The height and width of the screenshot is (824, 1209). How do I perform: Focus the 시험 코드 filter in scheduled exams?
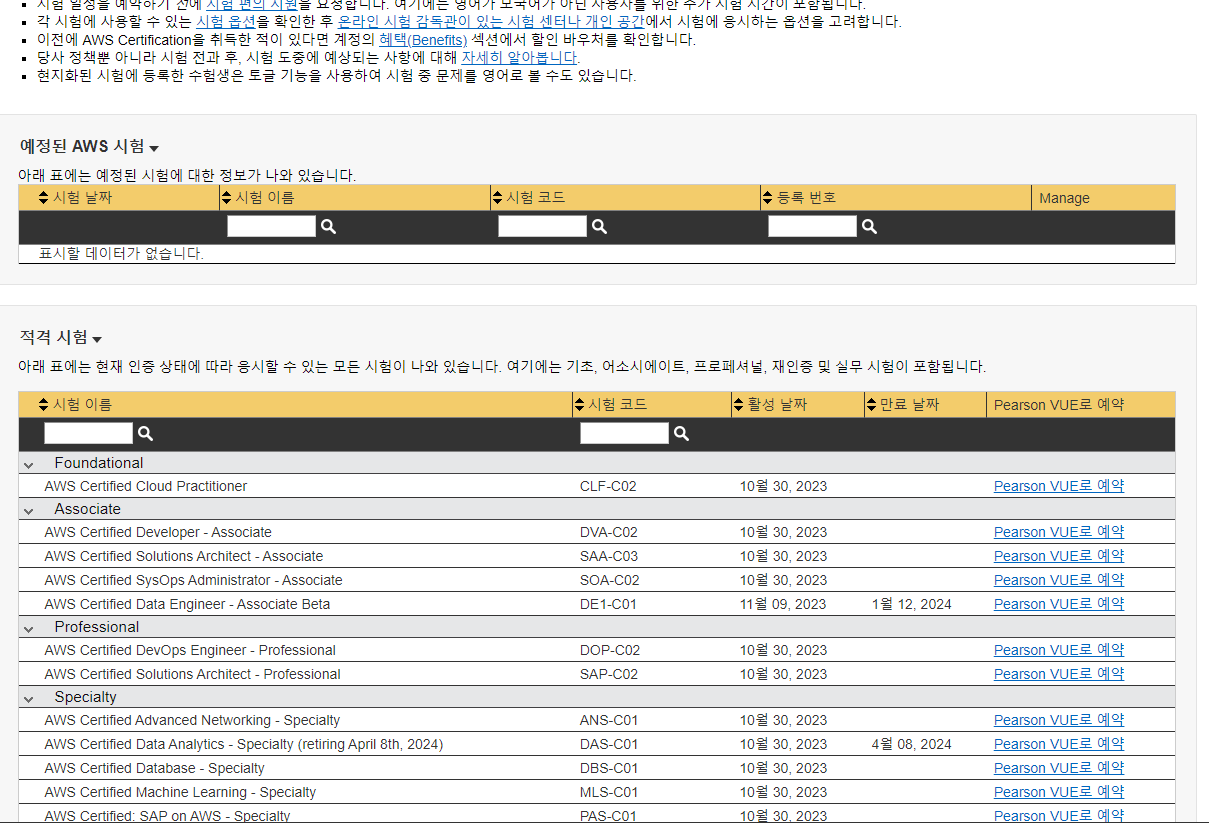coord(542,226)
